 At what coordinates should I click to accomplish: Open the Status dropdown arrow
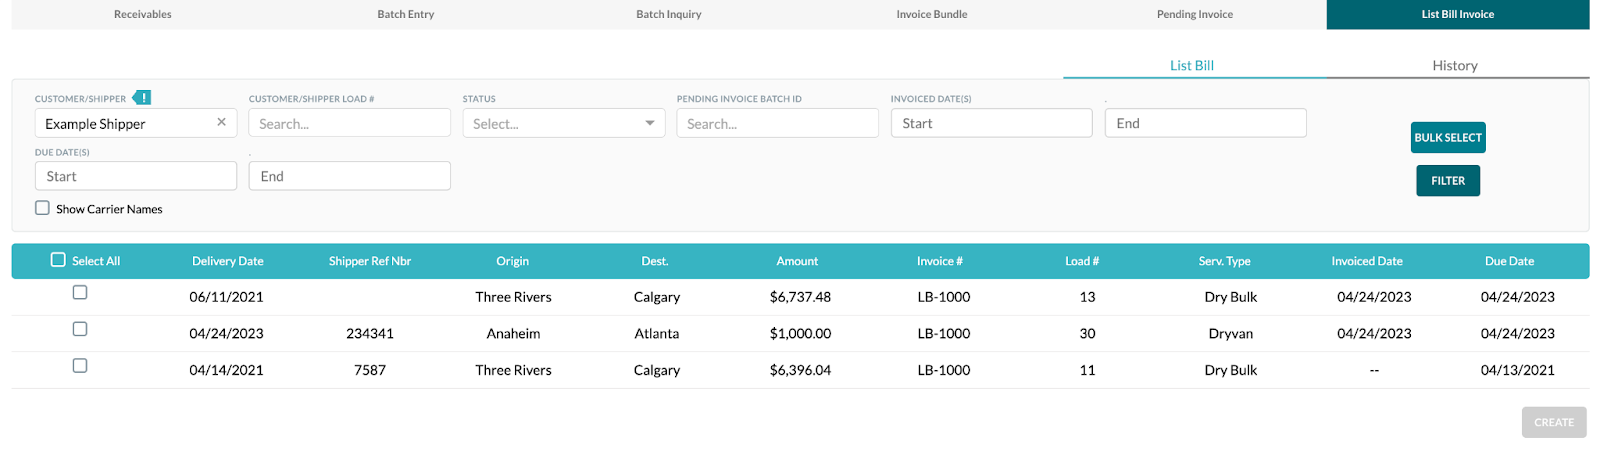(650, 123)
